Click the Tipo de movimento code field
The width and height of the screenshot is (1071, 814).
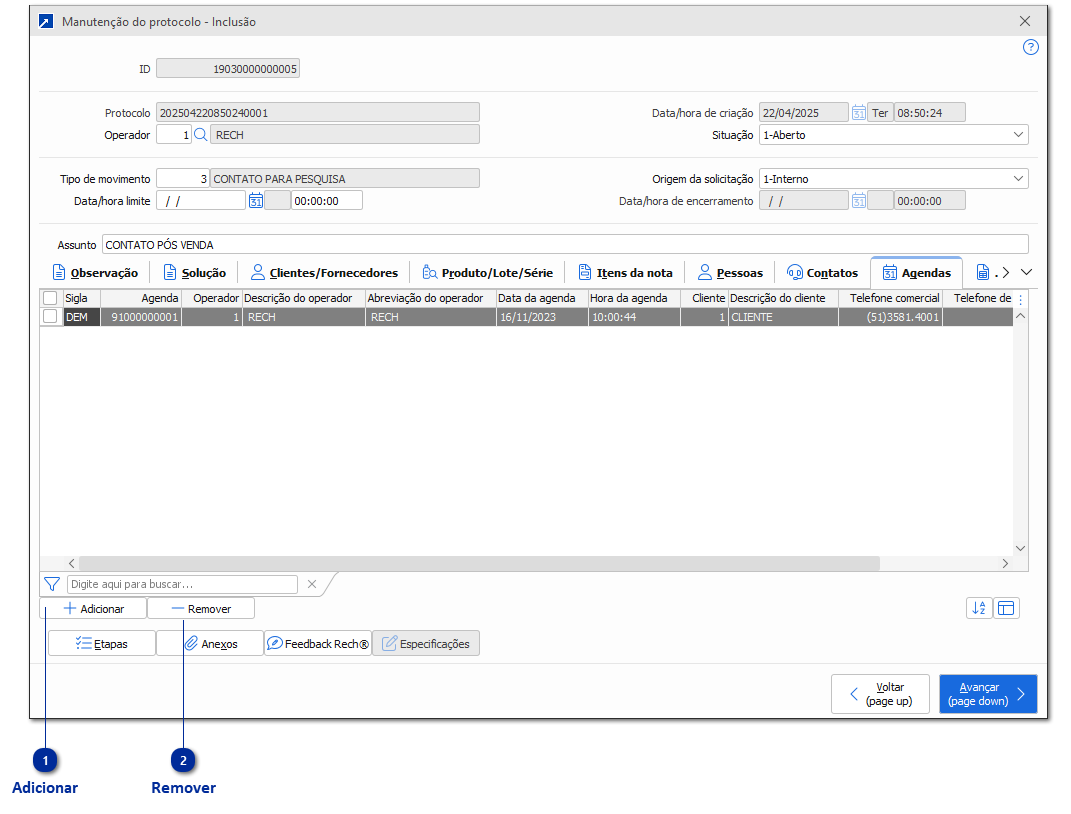(182, 178)
